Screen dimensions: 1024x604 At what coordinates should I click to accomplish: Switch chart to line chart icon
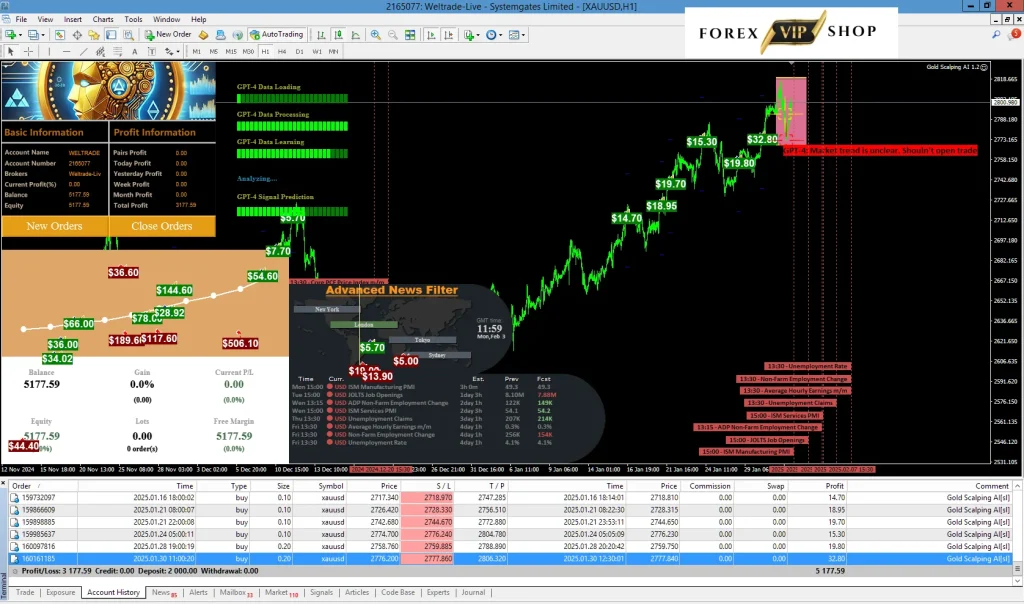click(356, 35)
